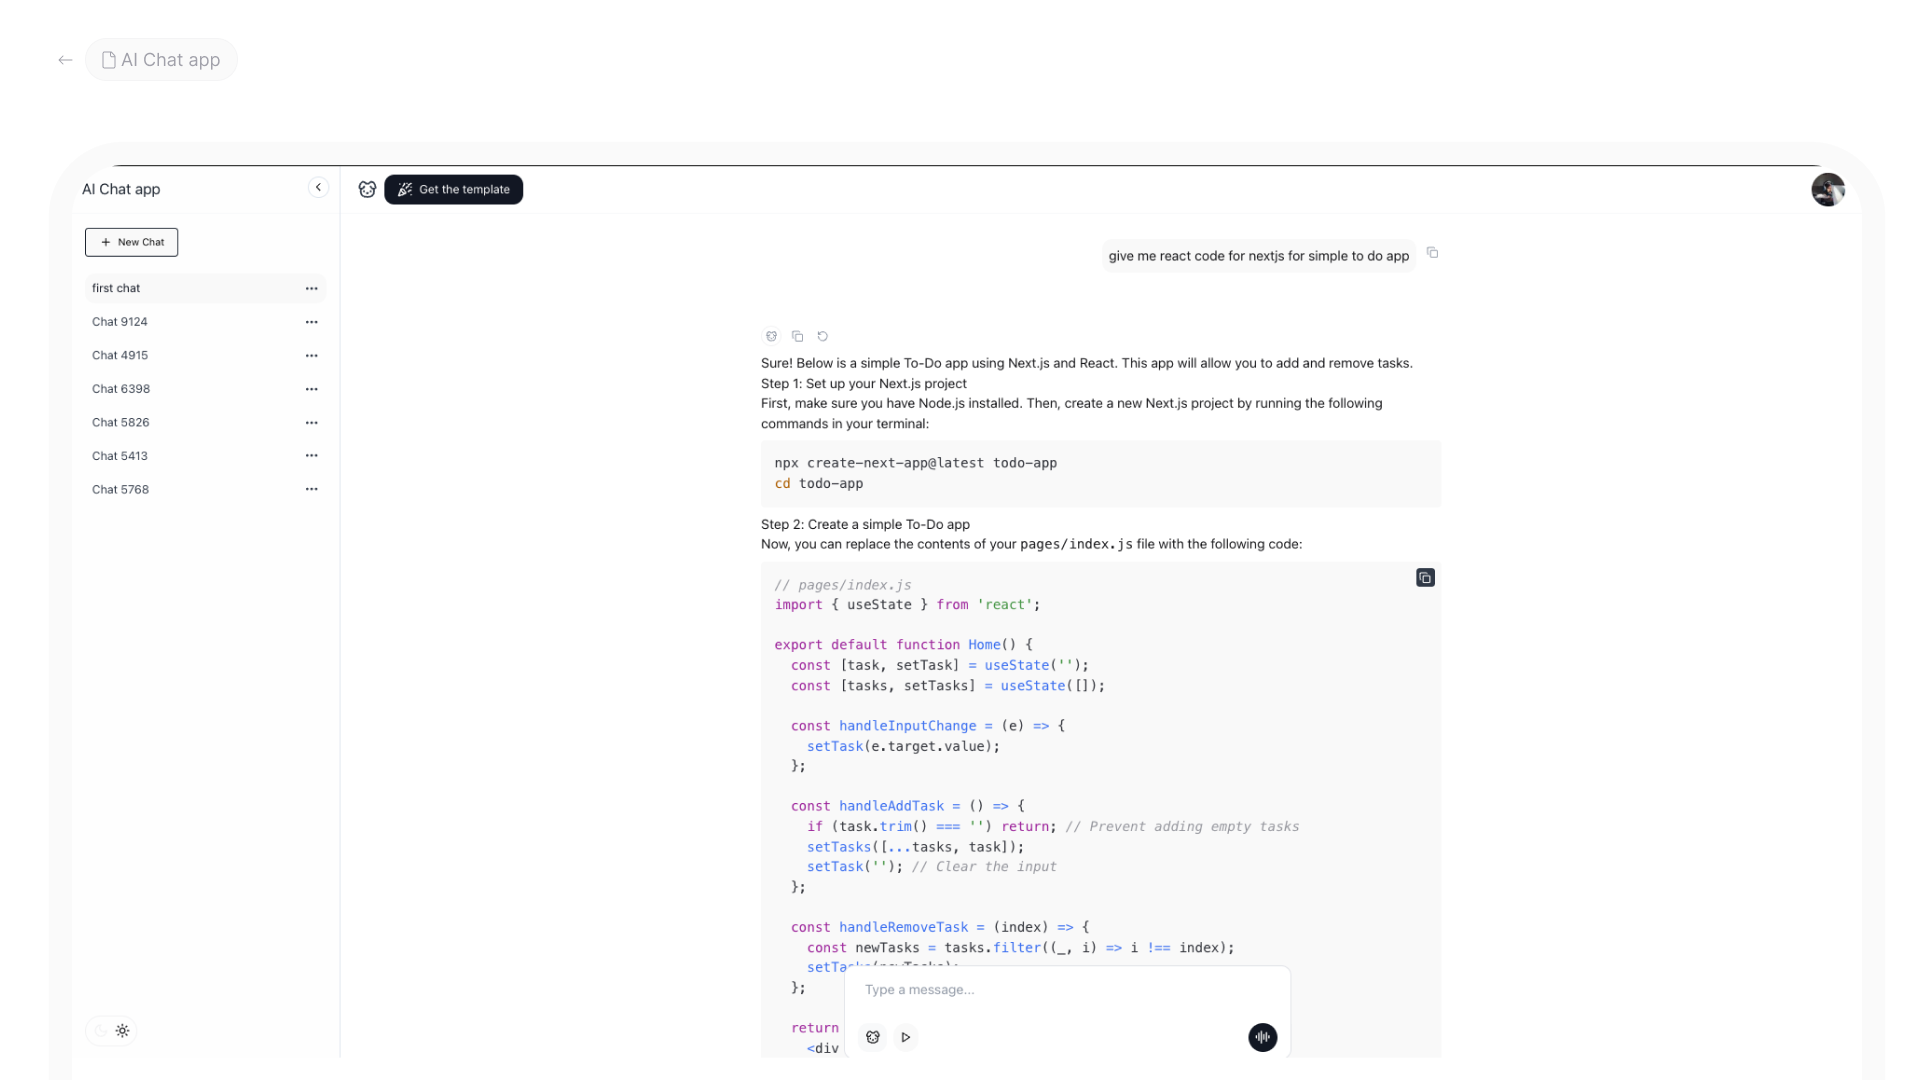
Task: Open options menu for Chat 5768
Action: 311,489
